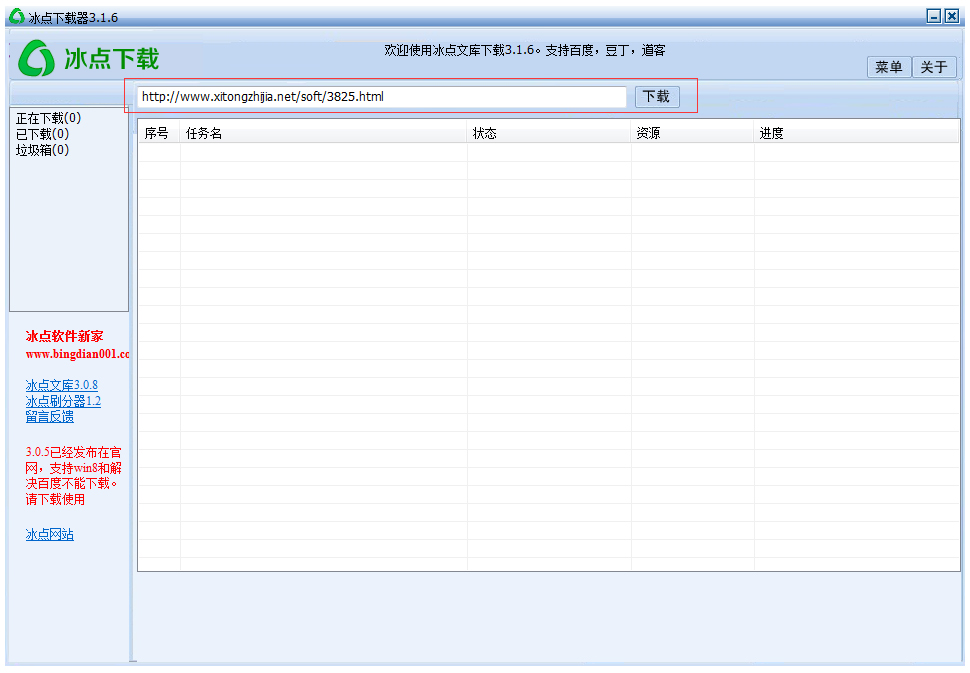The height and width of the screenshot is (673, 970).
Task: Open the 冰点刷分器1.2 link
Action: (63, 401)
